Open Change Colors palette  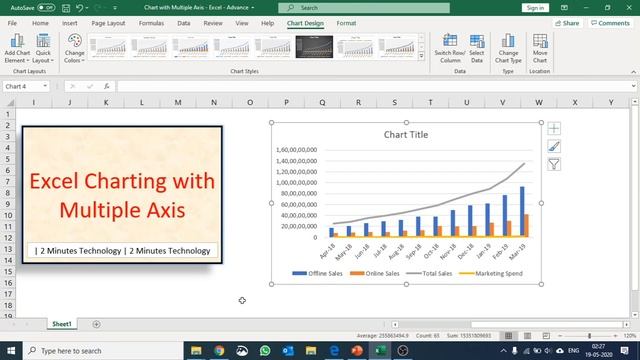(74, 49)
